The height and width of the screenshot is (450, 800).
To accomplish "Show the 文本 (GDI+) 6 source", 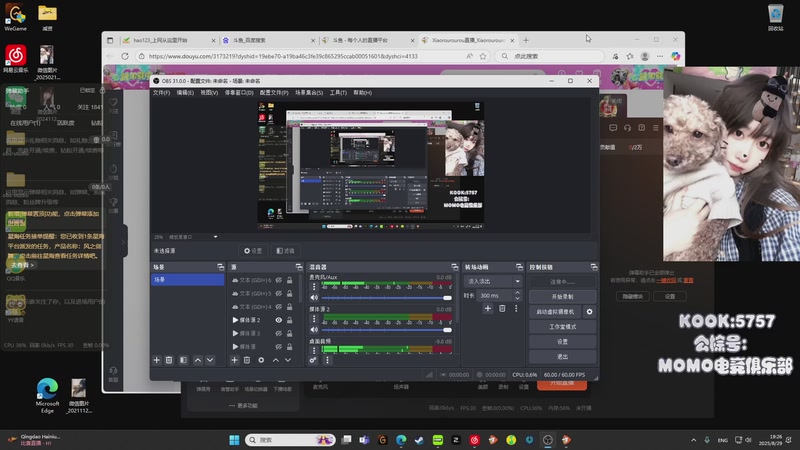I will (279, 280).
